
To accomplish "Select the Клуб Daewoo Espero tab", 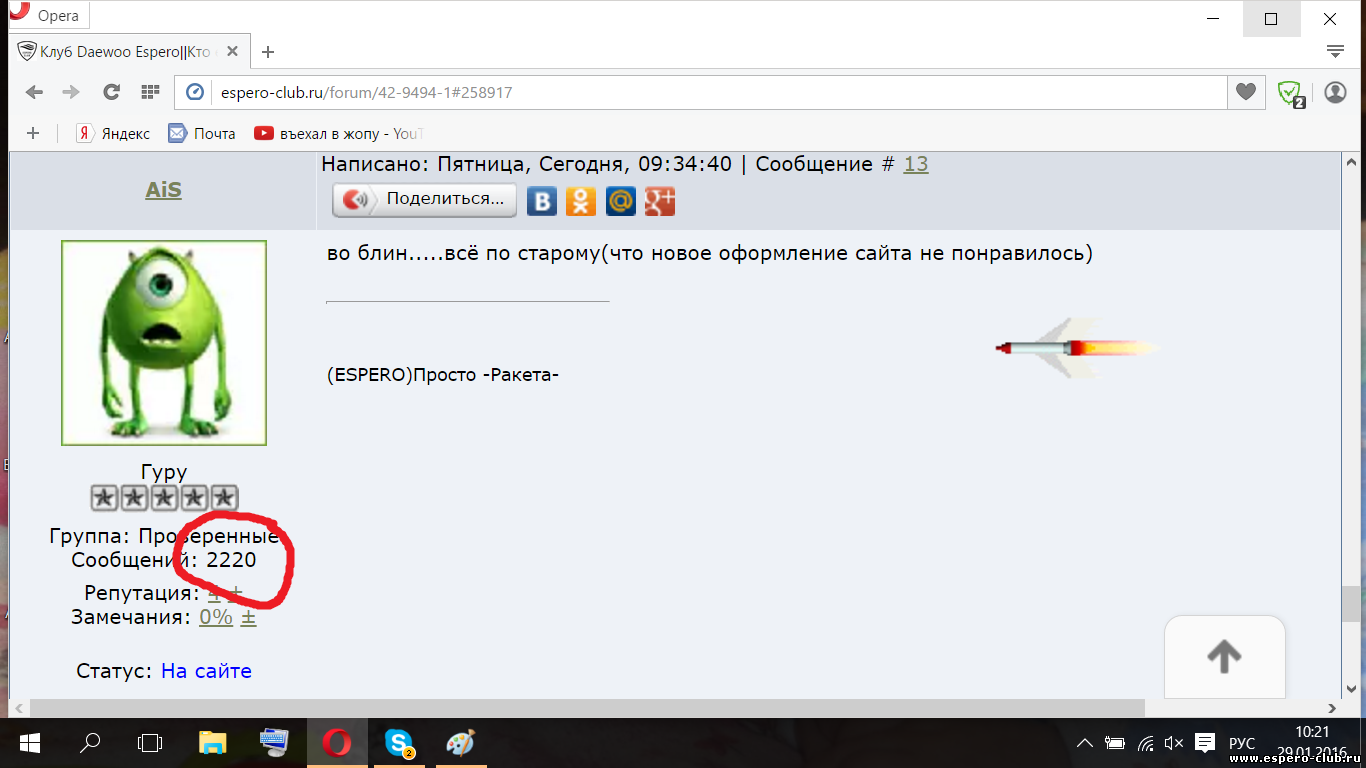I will click(x=124, y=51).
